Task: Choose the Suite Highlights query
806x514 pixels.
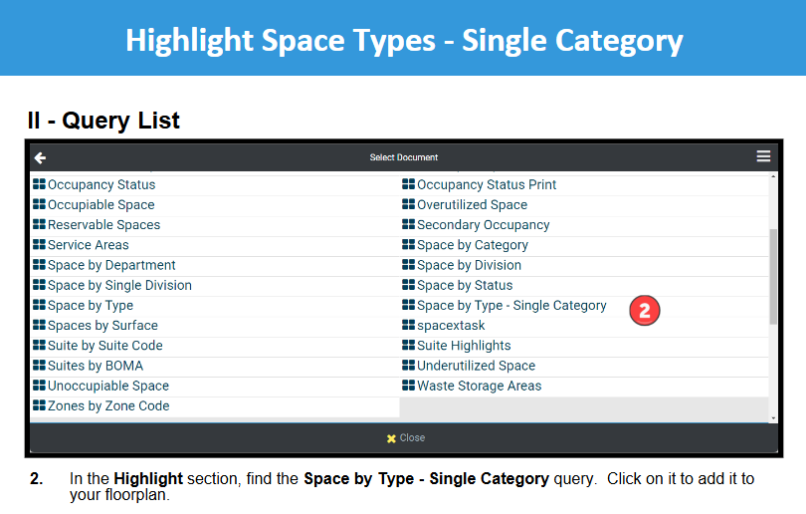Action: click(x=464, y=345)
